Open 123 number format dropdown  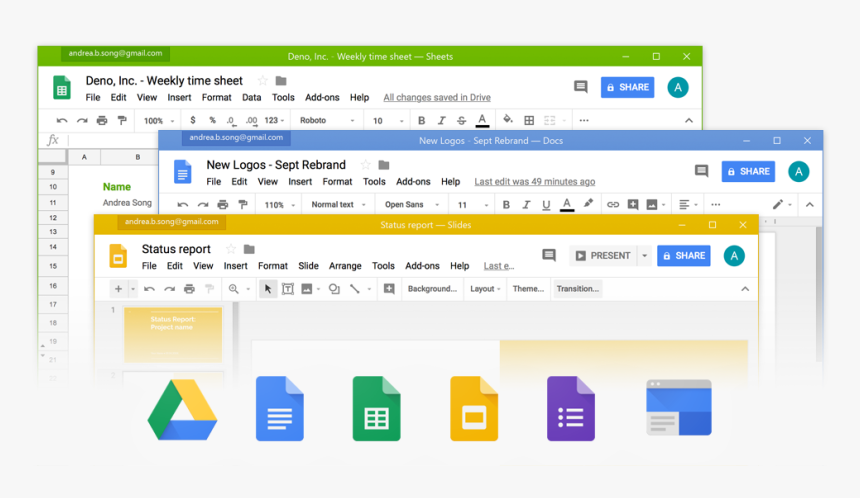(x=274, y=121)
